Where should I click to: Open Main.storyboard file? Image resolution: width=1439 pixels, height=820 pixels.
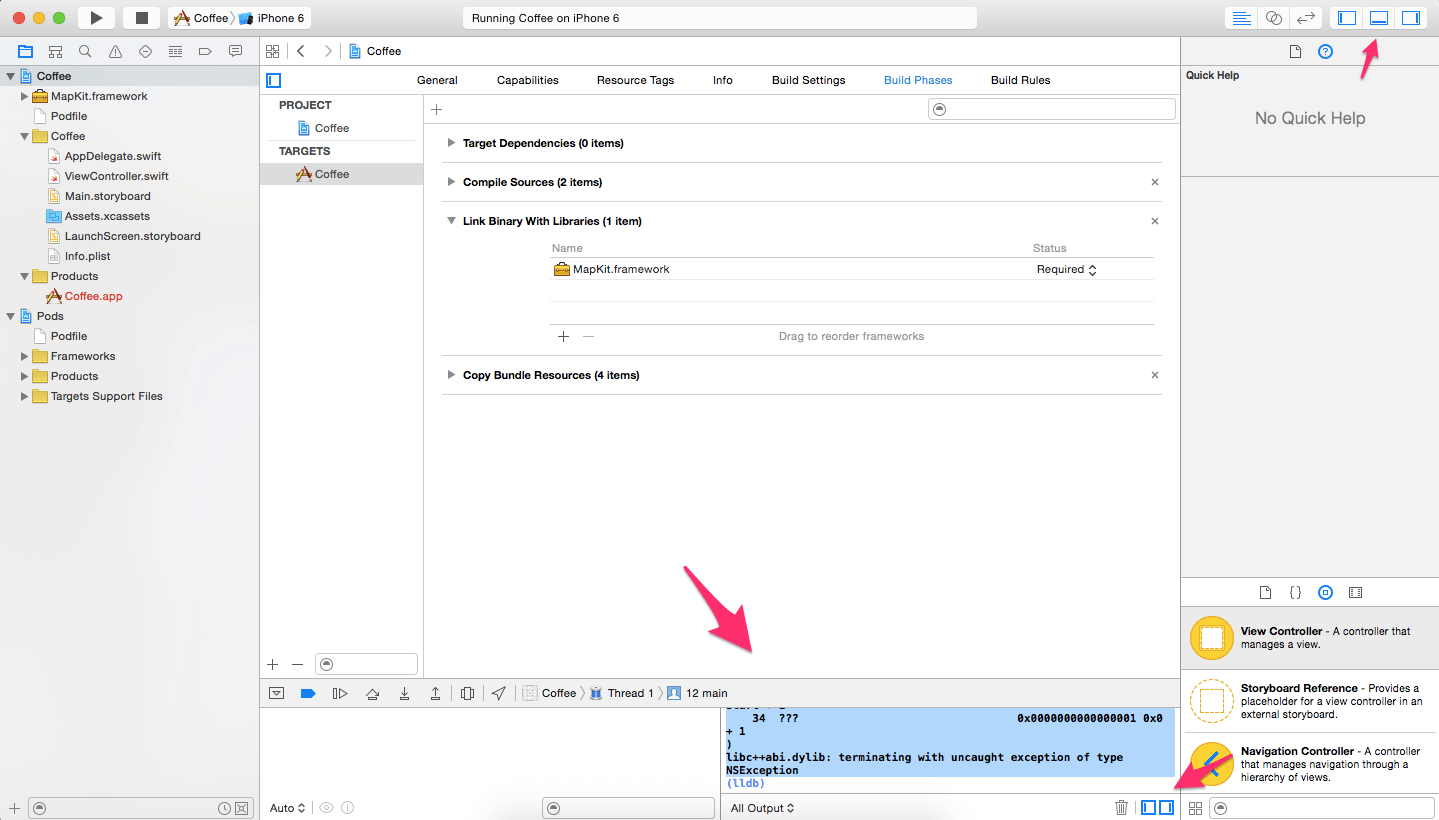tap(107, 196)
